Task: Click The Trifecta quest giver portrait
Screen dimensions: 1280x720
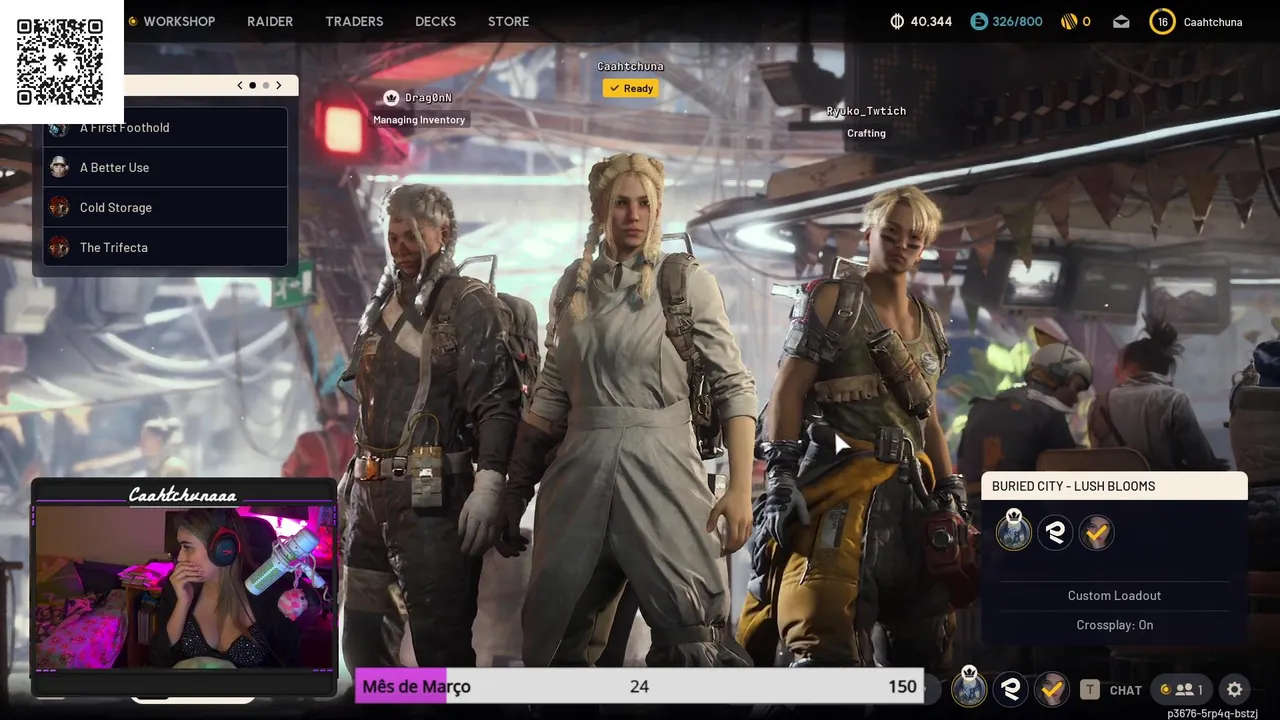Action: (59, 247)
